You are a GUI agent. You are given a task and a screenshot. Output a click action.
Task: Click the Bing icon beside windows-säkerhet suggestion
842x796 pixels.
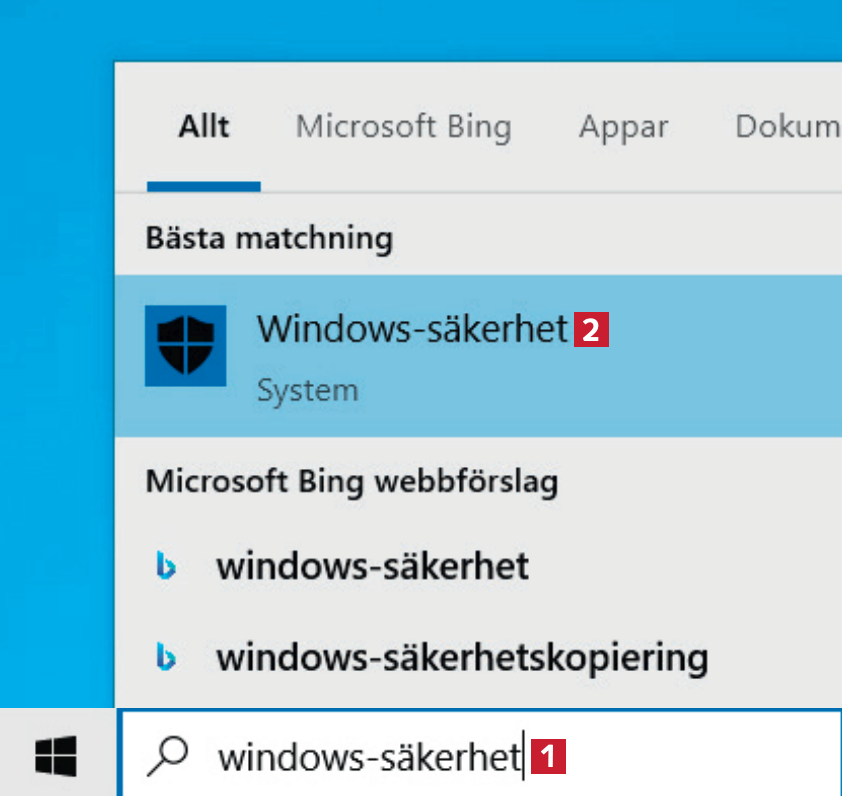pyautogui.click(x=166, y=567)
